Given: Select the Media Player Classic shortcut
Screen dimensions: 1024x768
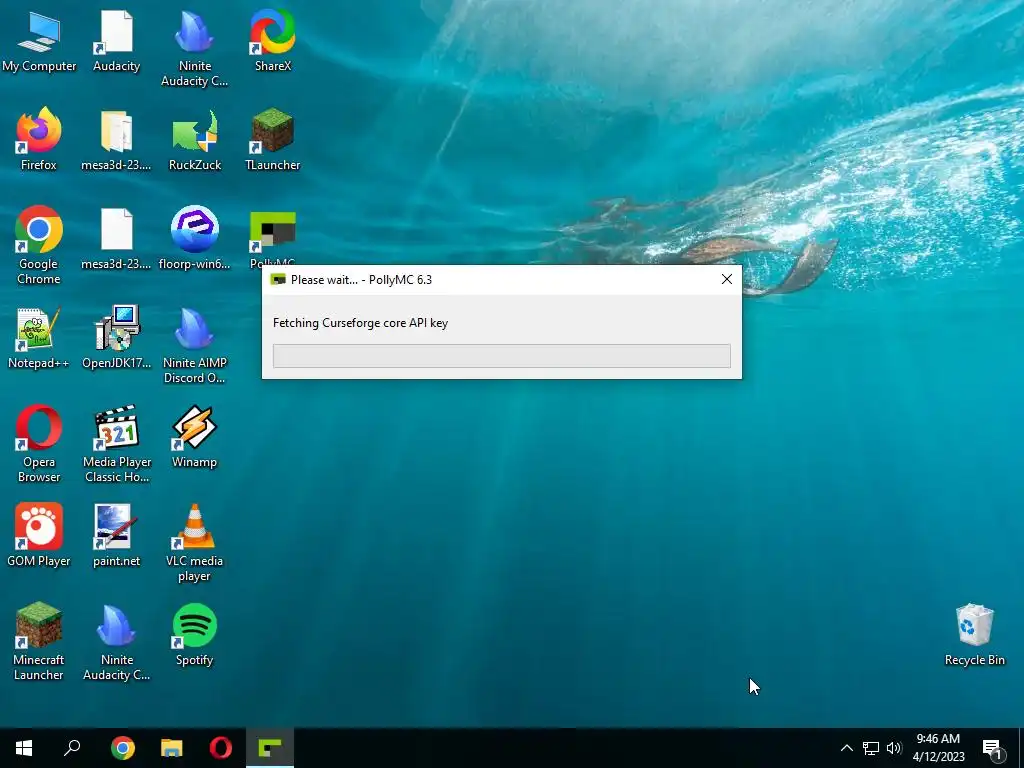Looking at the screenshot, I should point(116,444).
